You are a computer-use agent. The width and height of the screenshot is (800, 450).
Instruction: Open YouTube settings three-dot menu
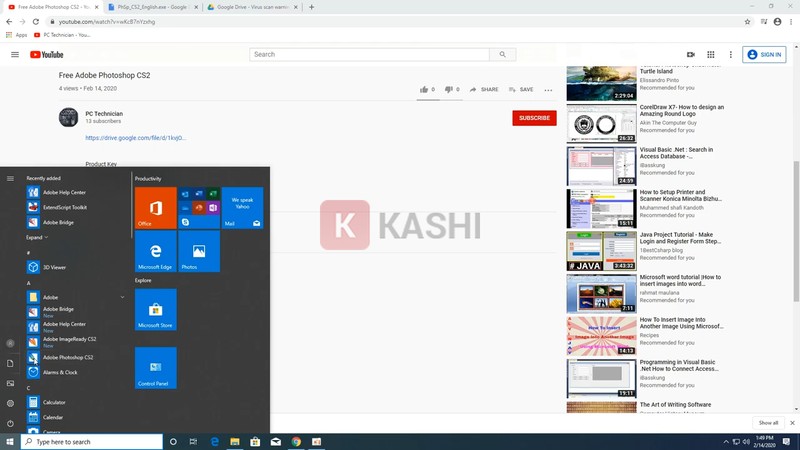729,54
